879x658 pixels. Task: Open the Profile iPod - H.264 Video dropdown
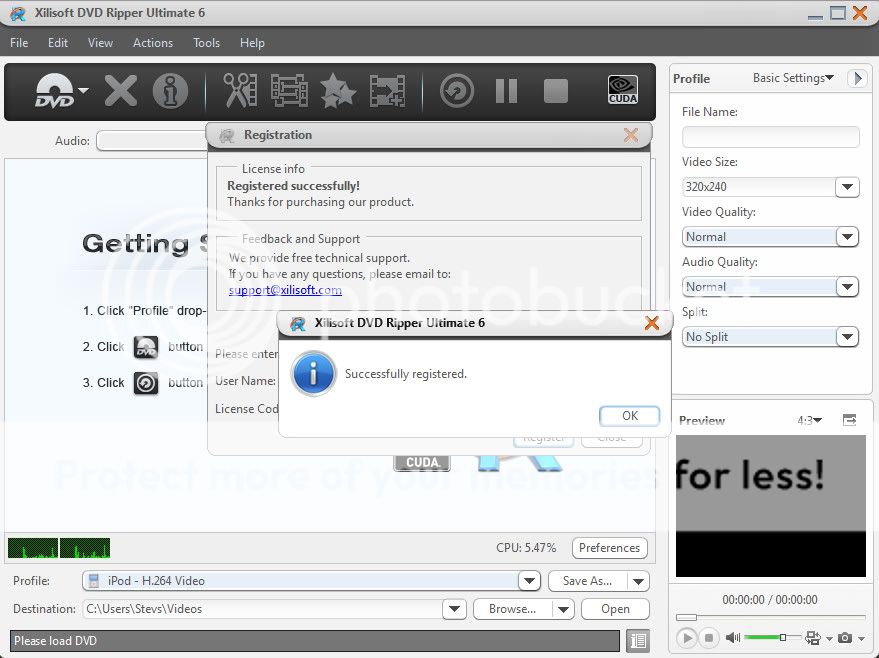coord(529,581)
